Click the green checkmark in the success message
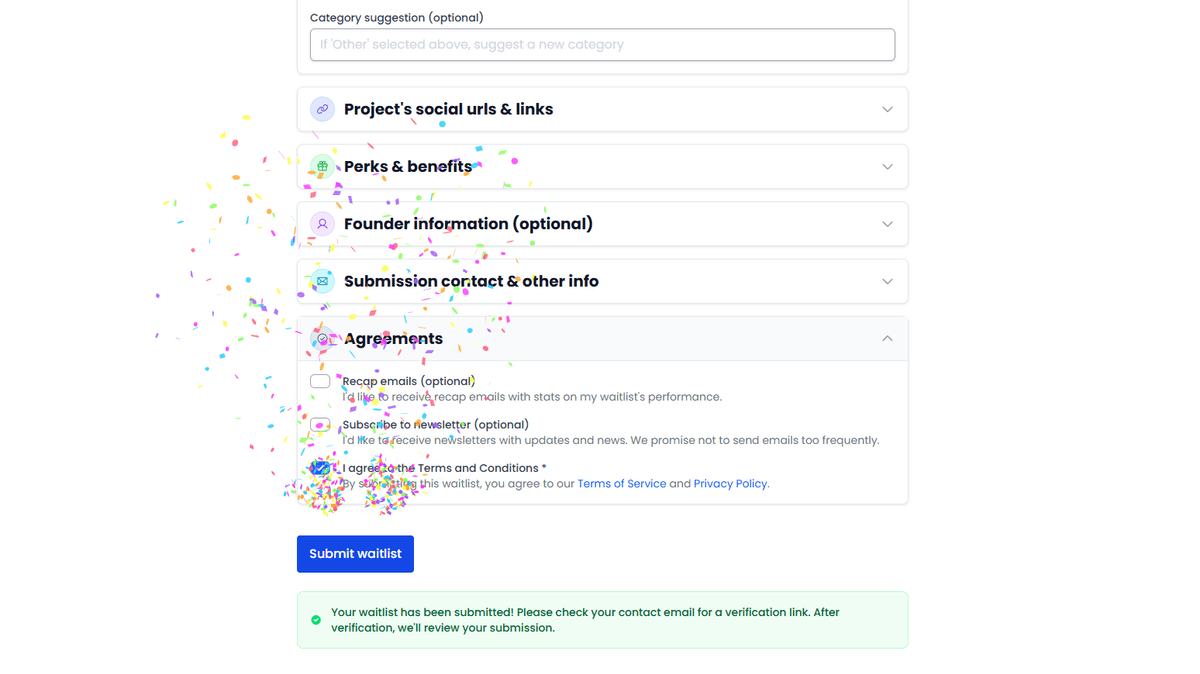Image resolution: width=1200 pixels, height=674 pixels. pos(316,619)
